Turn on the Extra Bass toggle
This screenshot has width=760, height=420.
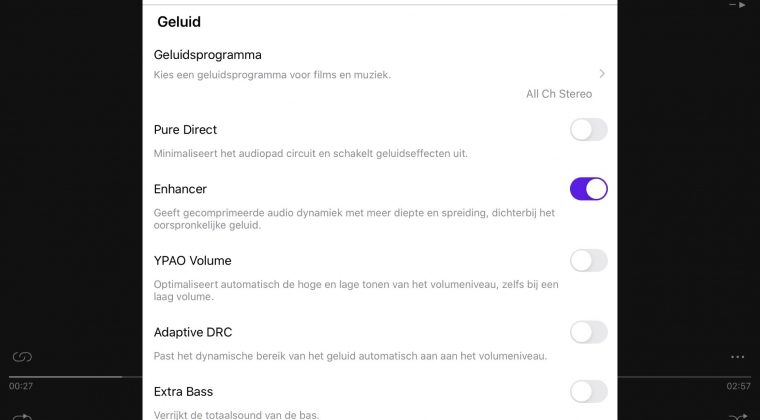[588, 391]
